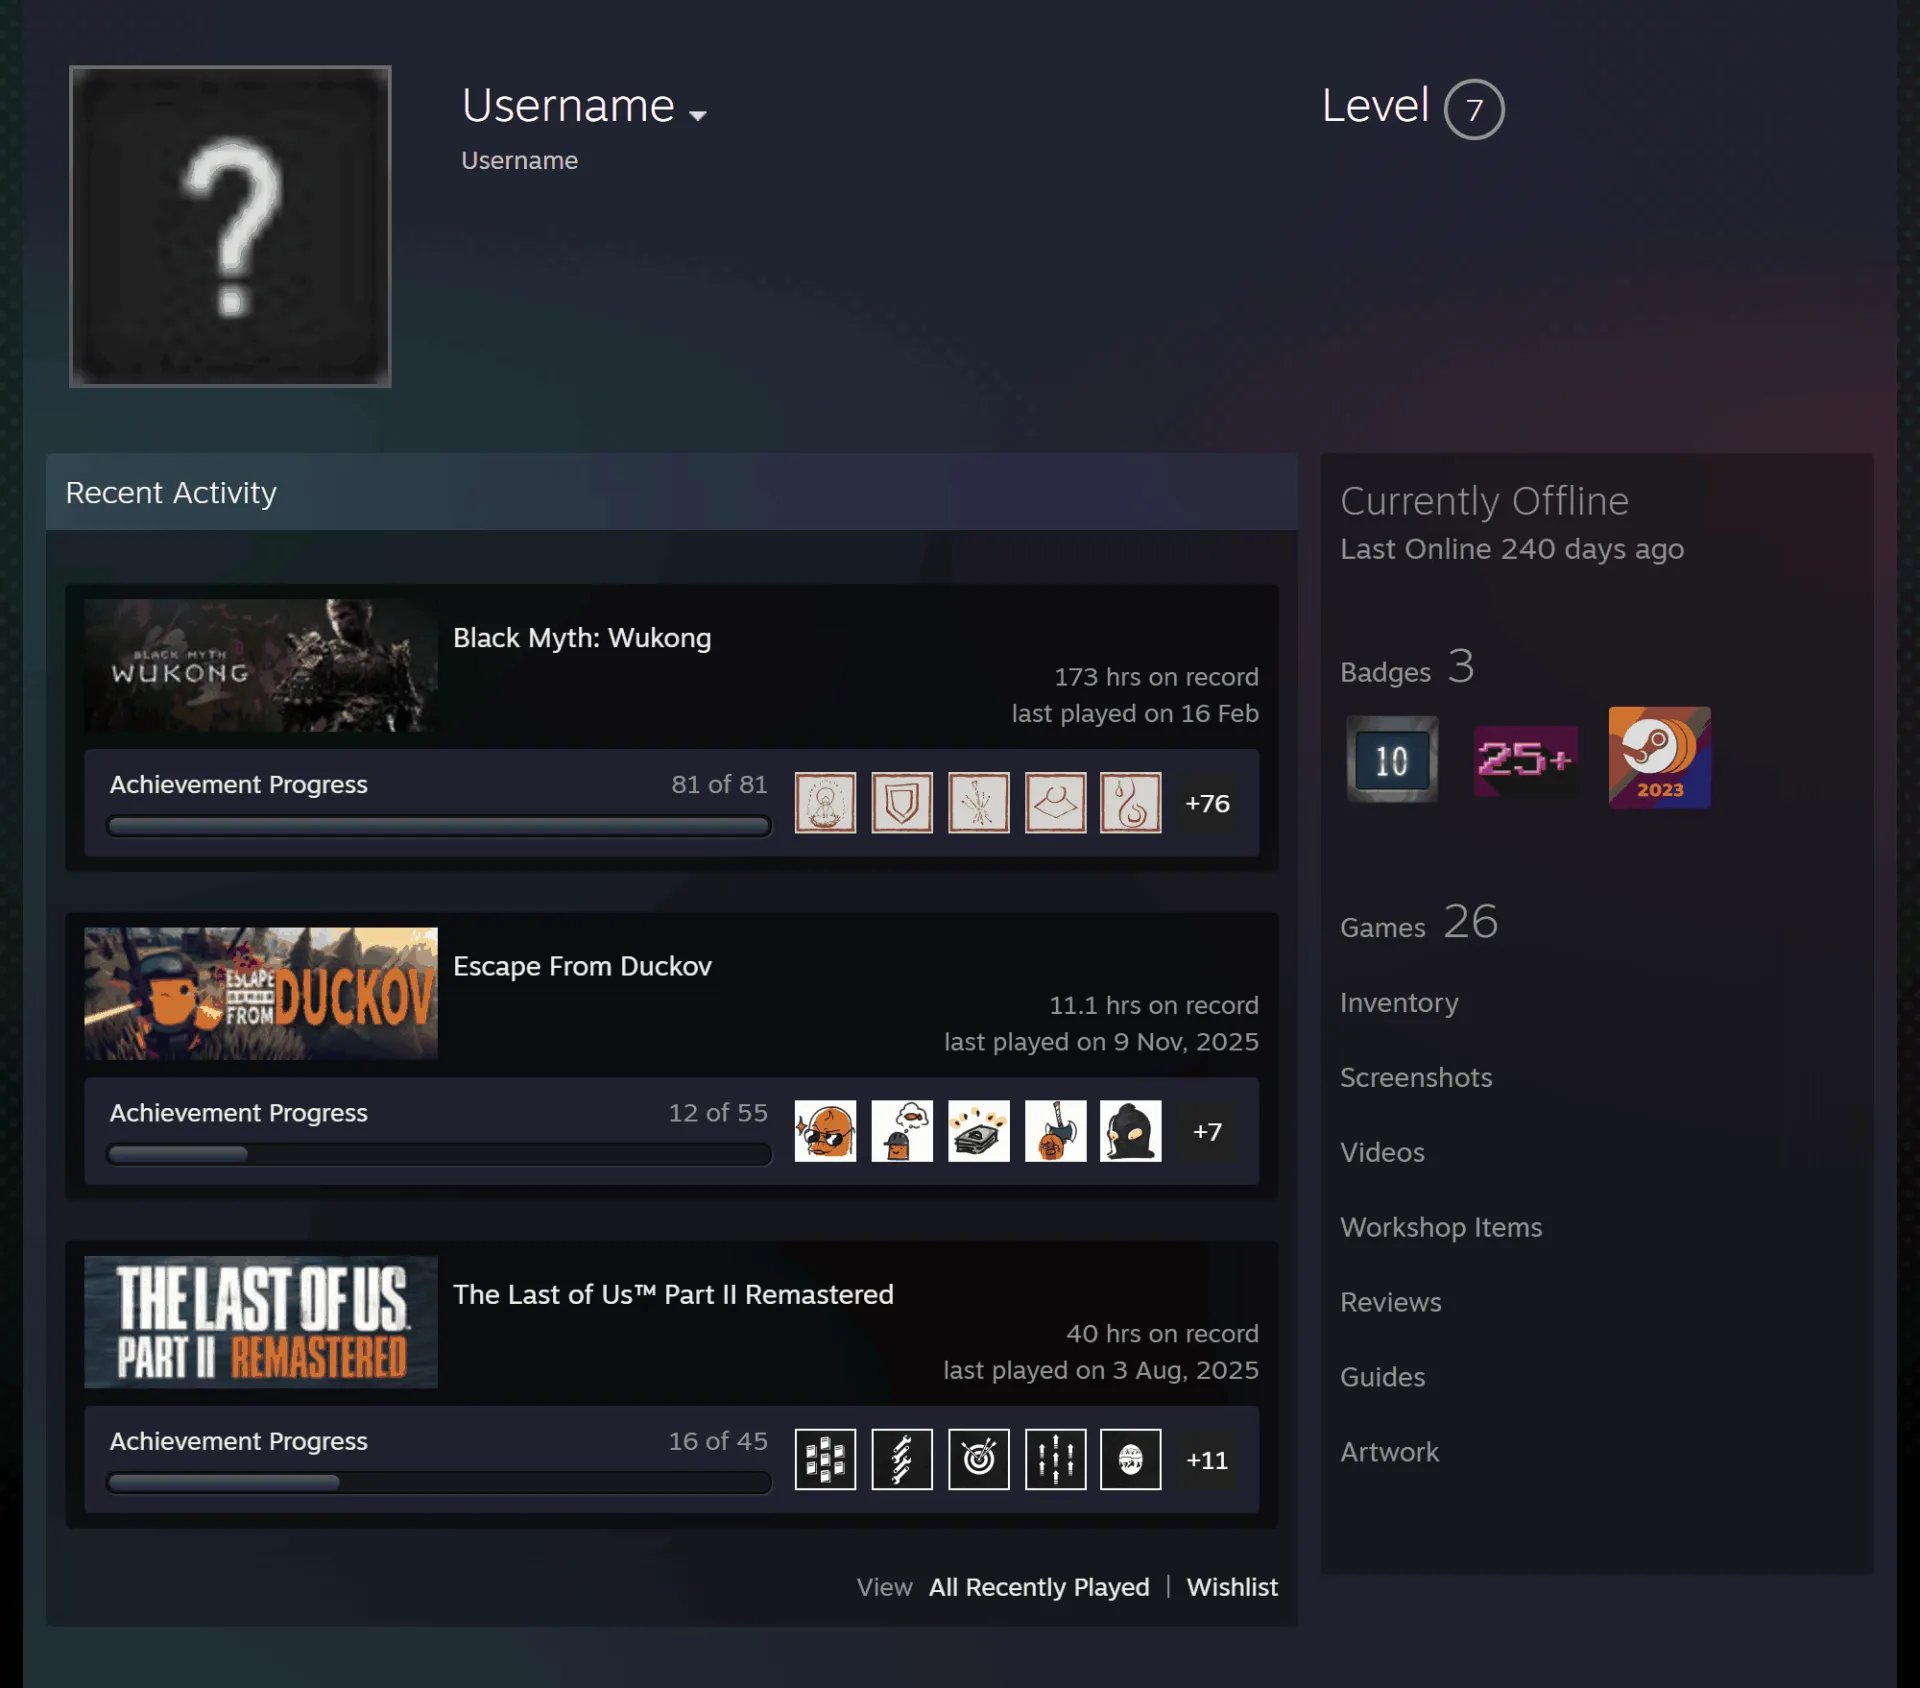Open the Escape From Duckov banner image
Image resolution: width=1920 pixels, height=1688 pixels.
pyautogui.click(x=260, y=993)
